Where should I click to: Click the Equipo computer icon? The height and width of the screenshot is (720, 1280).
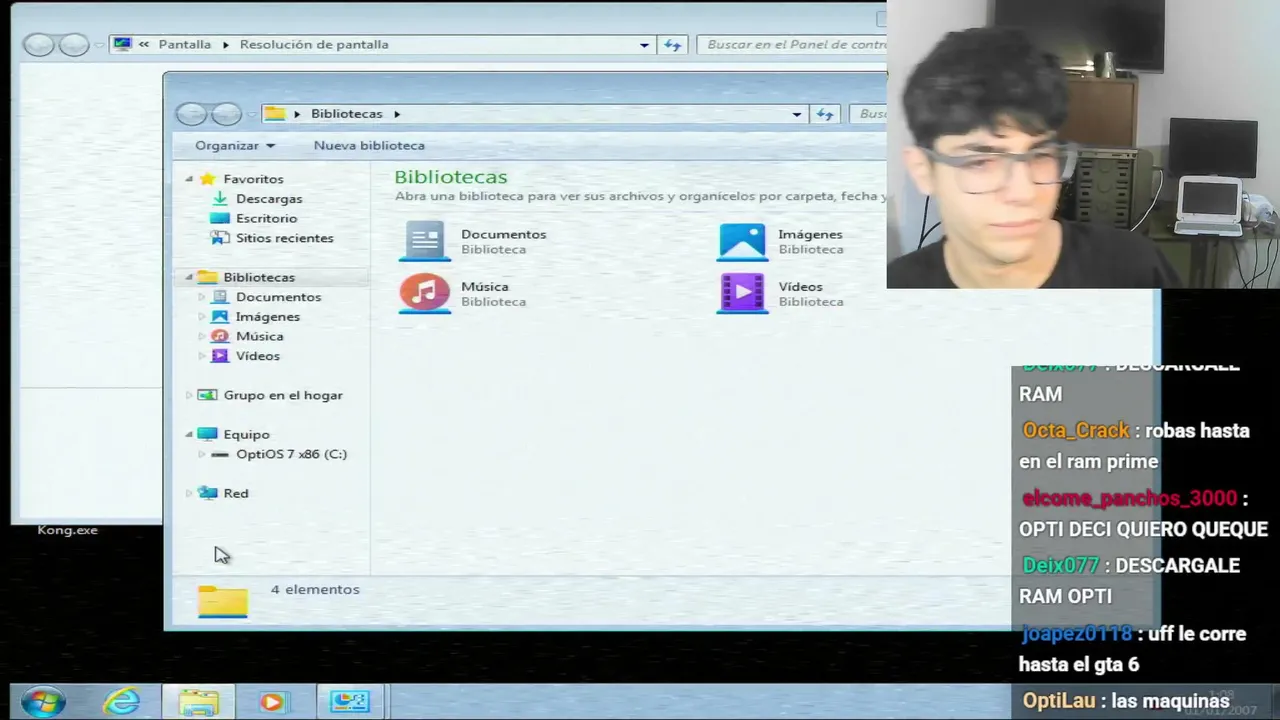207,434
